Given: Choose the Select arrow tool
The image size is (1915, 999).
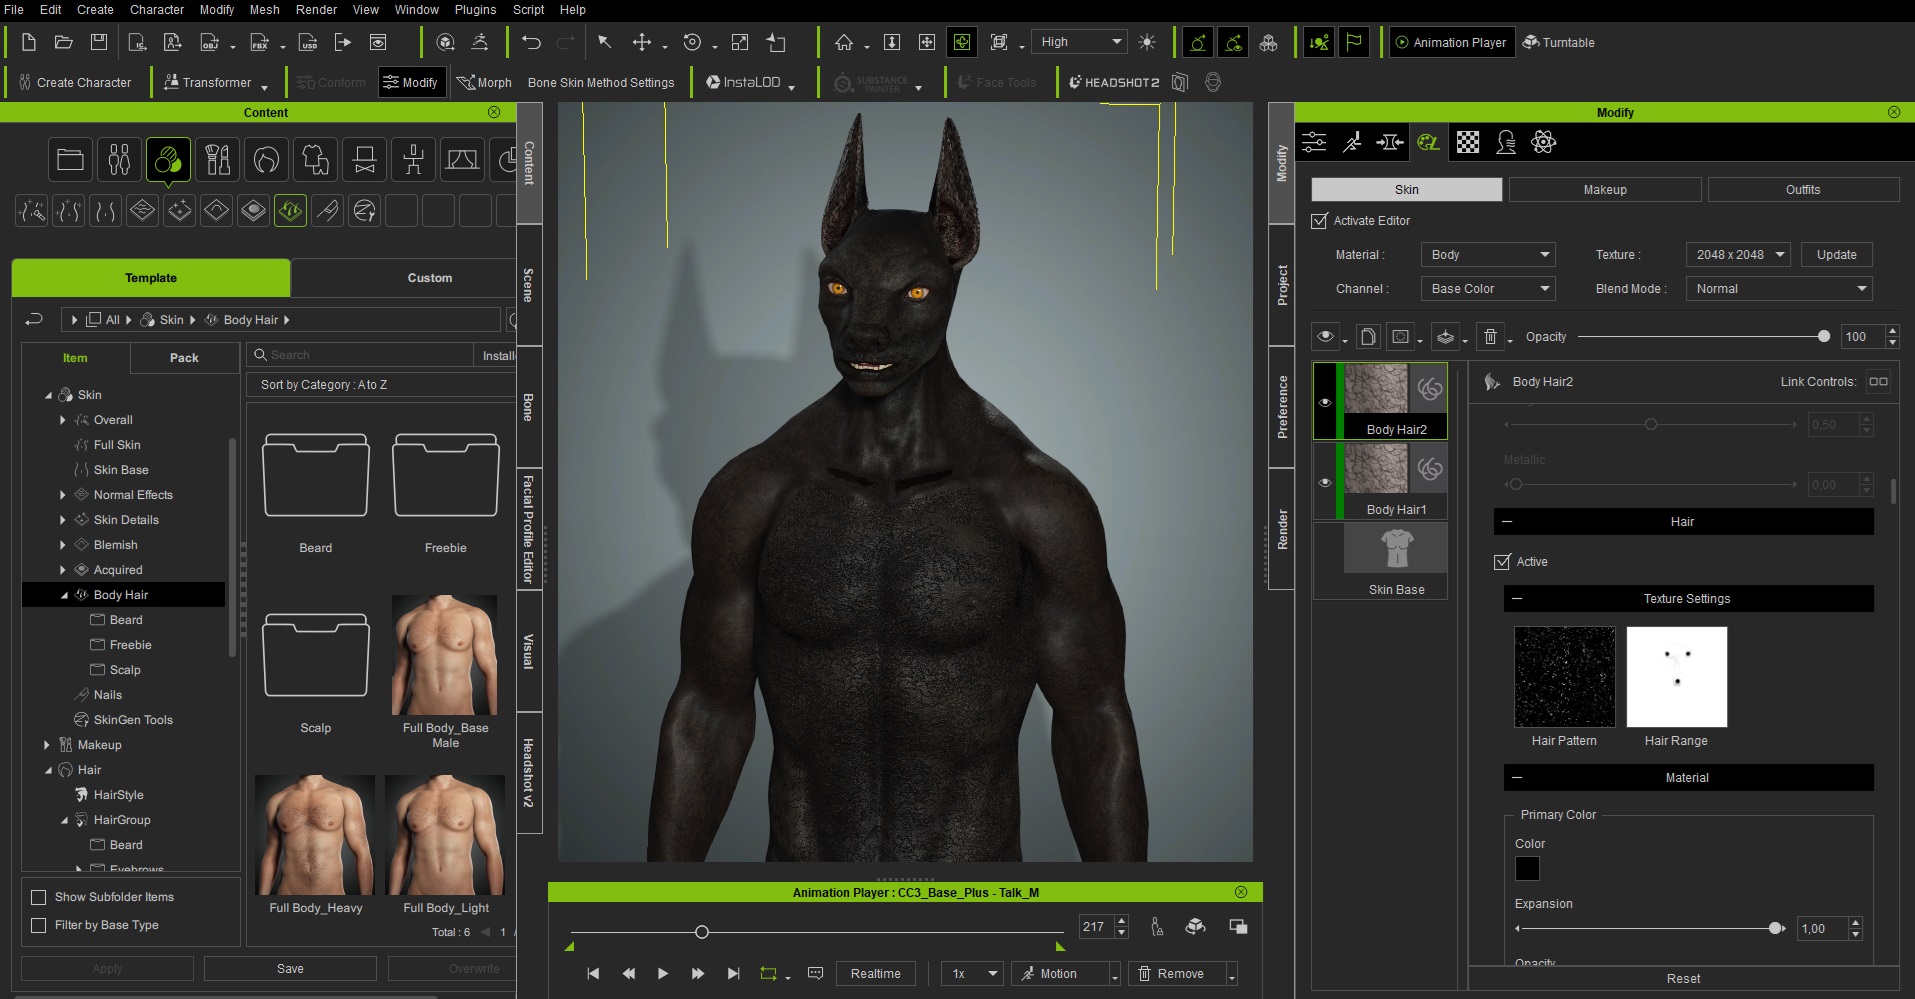Looking at the screenshot, I should coord(604,42).
